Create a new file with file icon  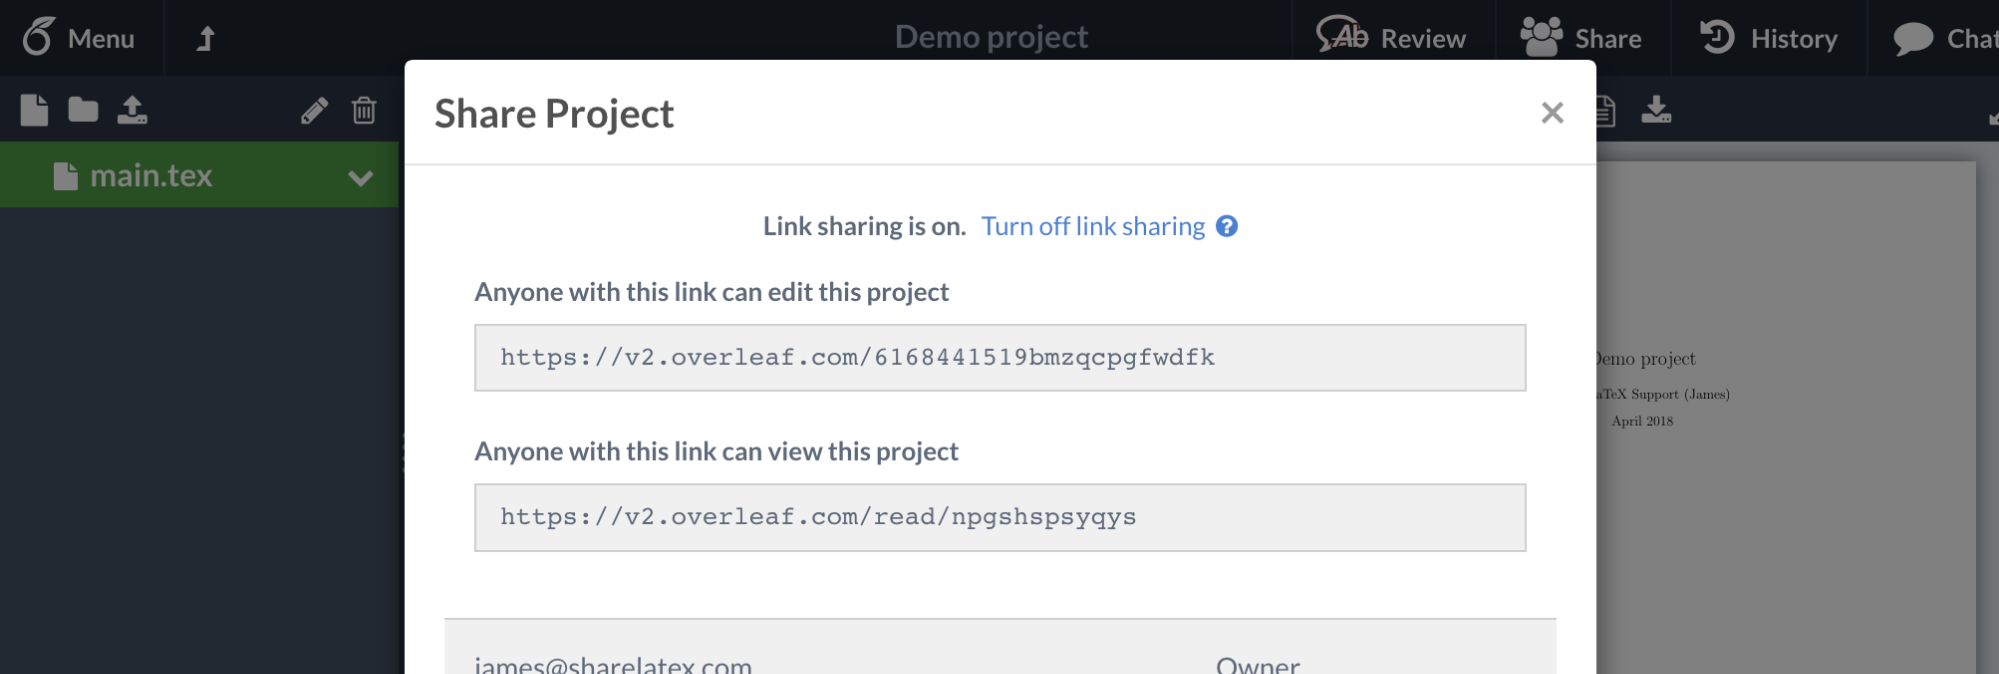point(34,110)
